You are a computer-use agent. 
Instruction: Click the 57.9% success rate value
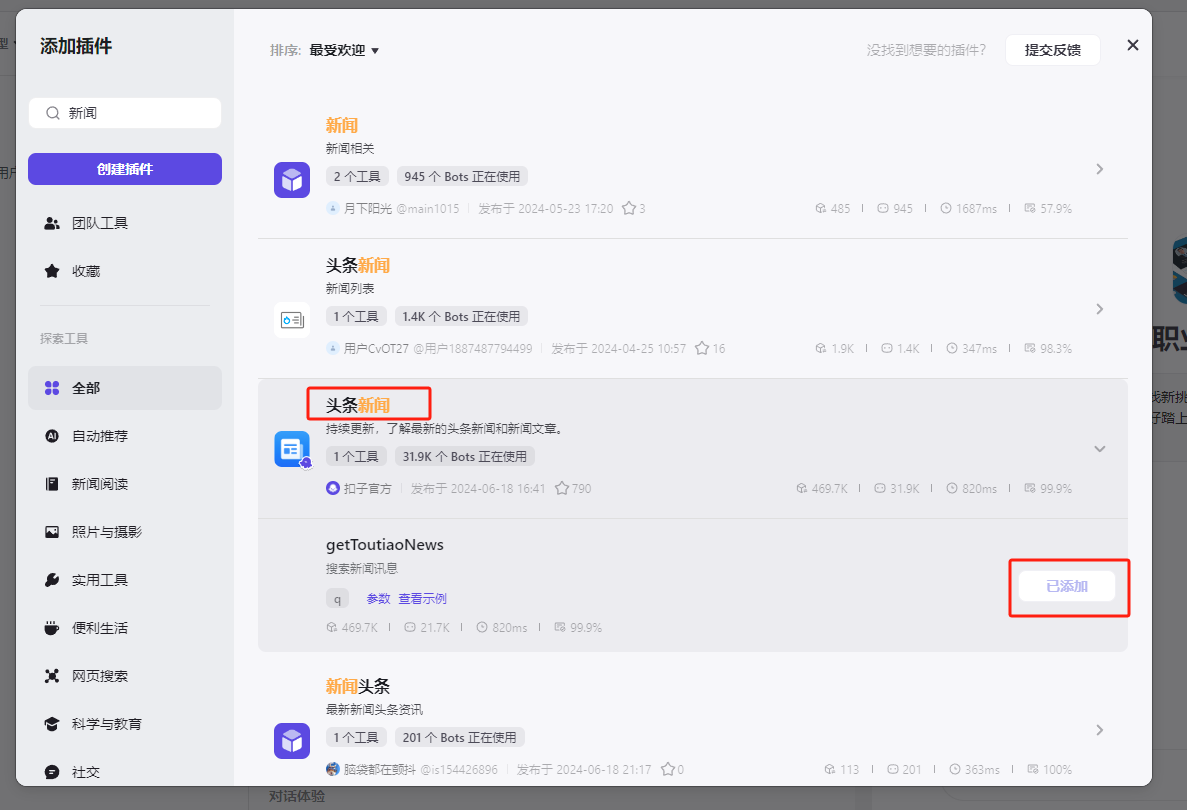(1056, 208)
